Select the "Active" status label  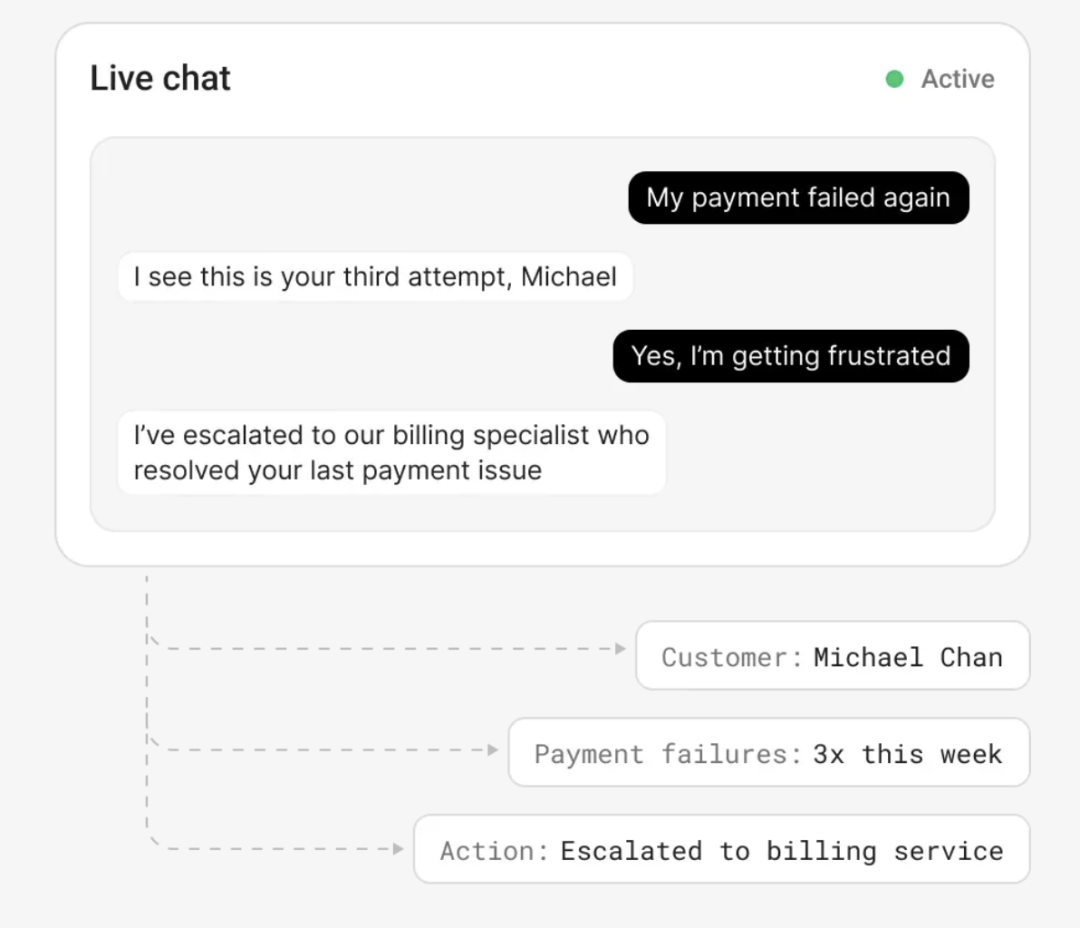point(957,79)
